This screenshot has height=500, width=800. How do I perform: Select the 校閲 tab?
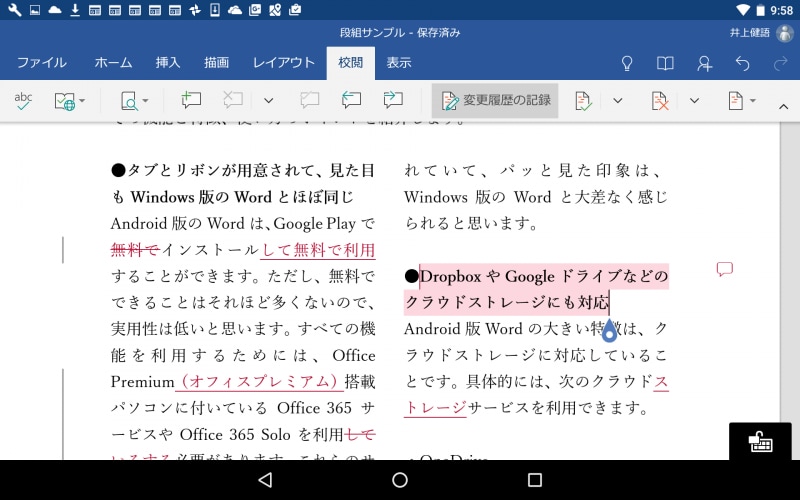click(x=351, y=63)
